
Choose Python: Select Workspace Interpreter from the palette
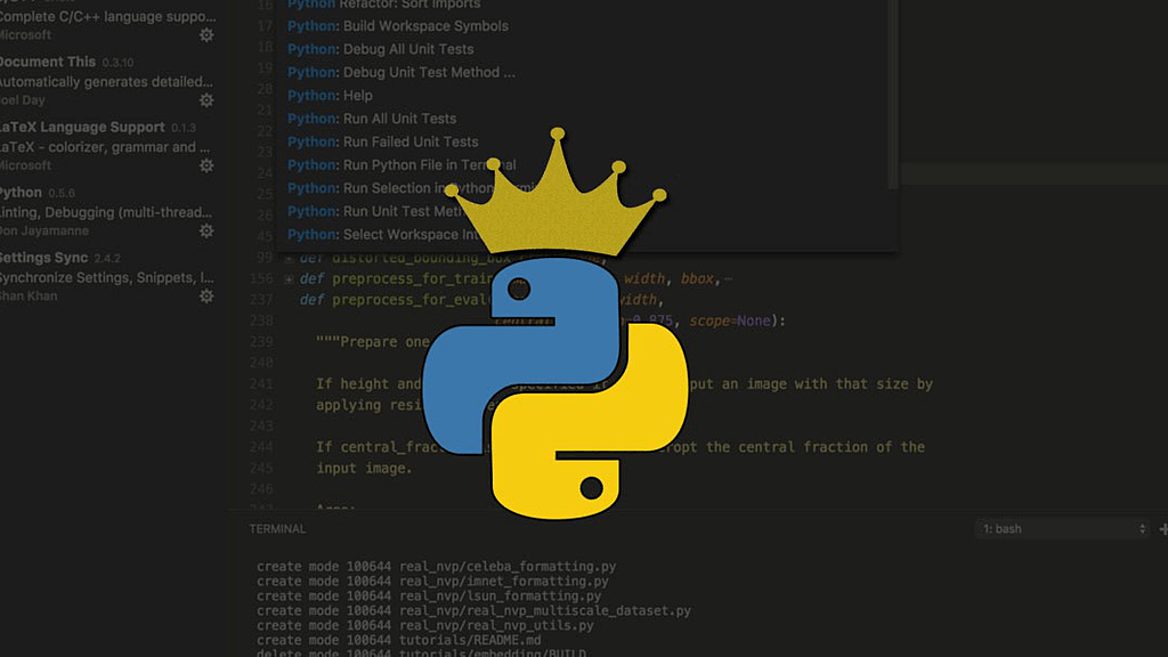pos(392,234)
